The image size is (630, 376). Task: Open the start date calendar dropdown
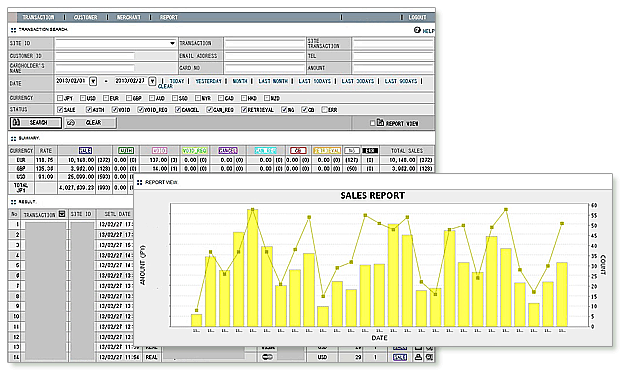93,81
